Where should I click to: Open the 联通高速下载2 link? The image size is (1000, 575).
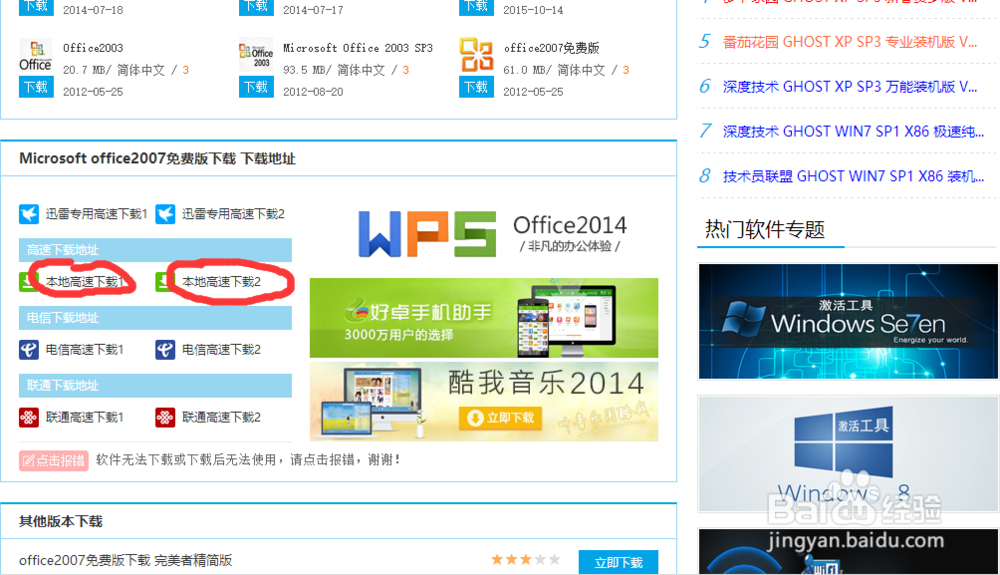pos(221,418)
